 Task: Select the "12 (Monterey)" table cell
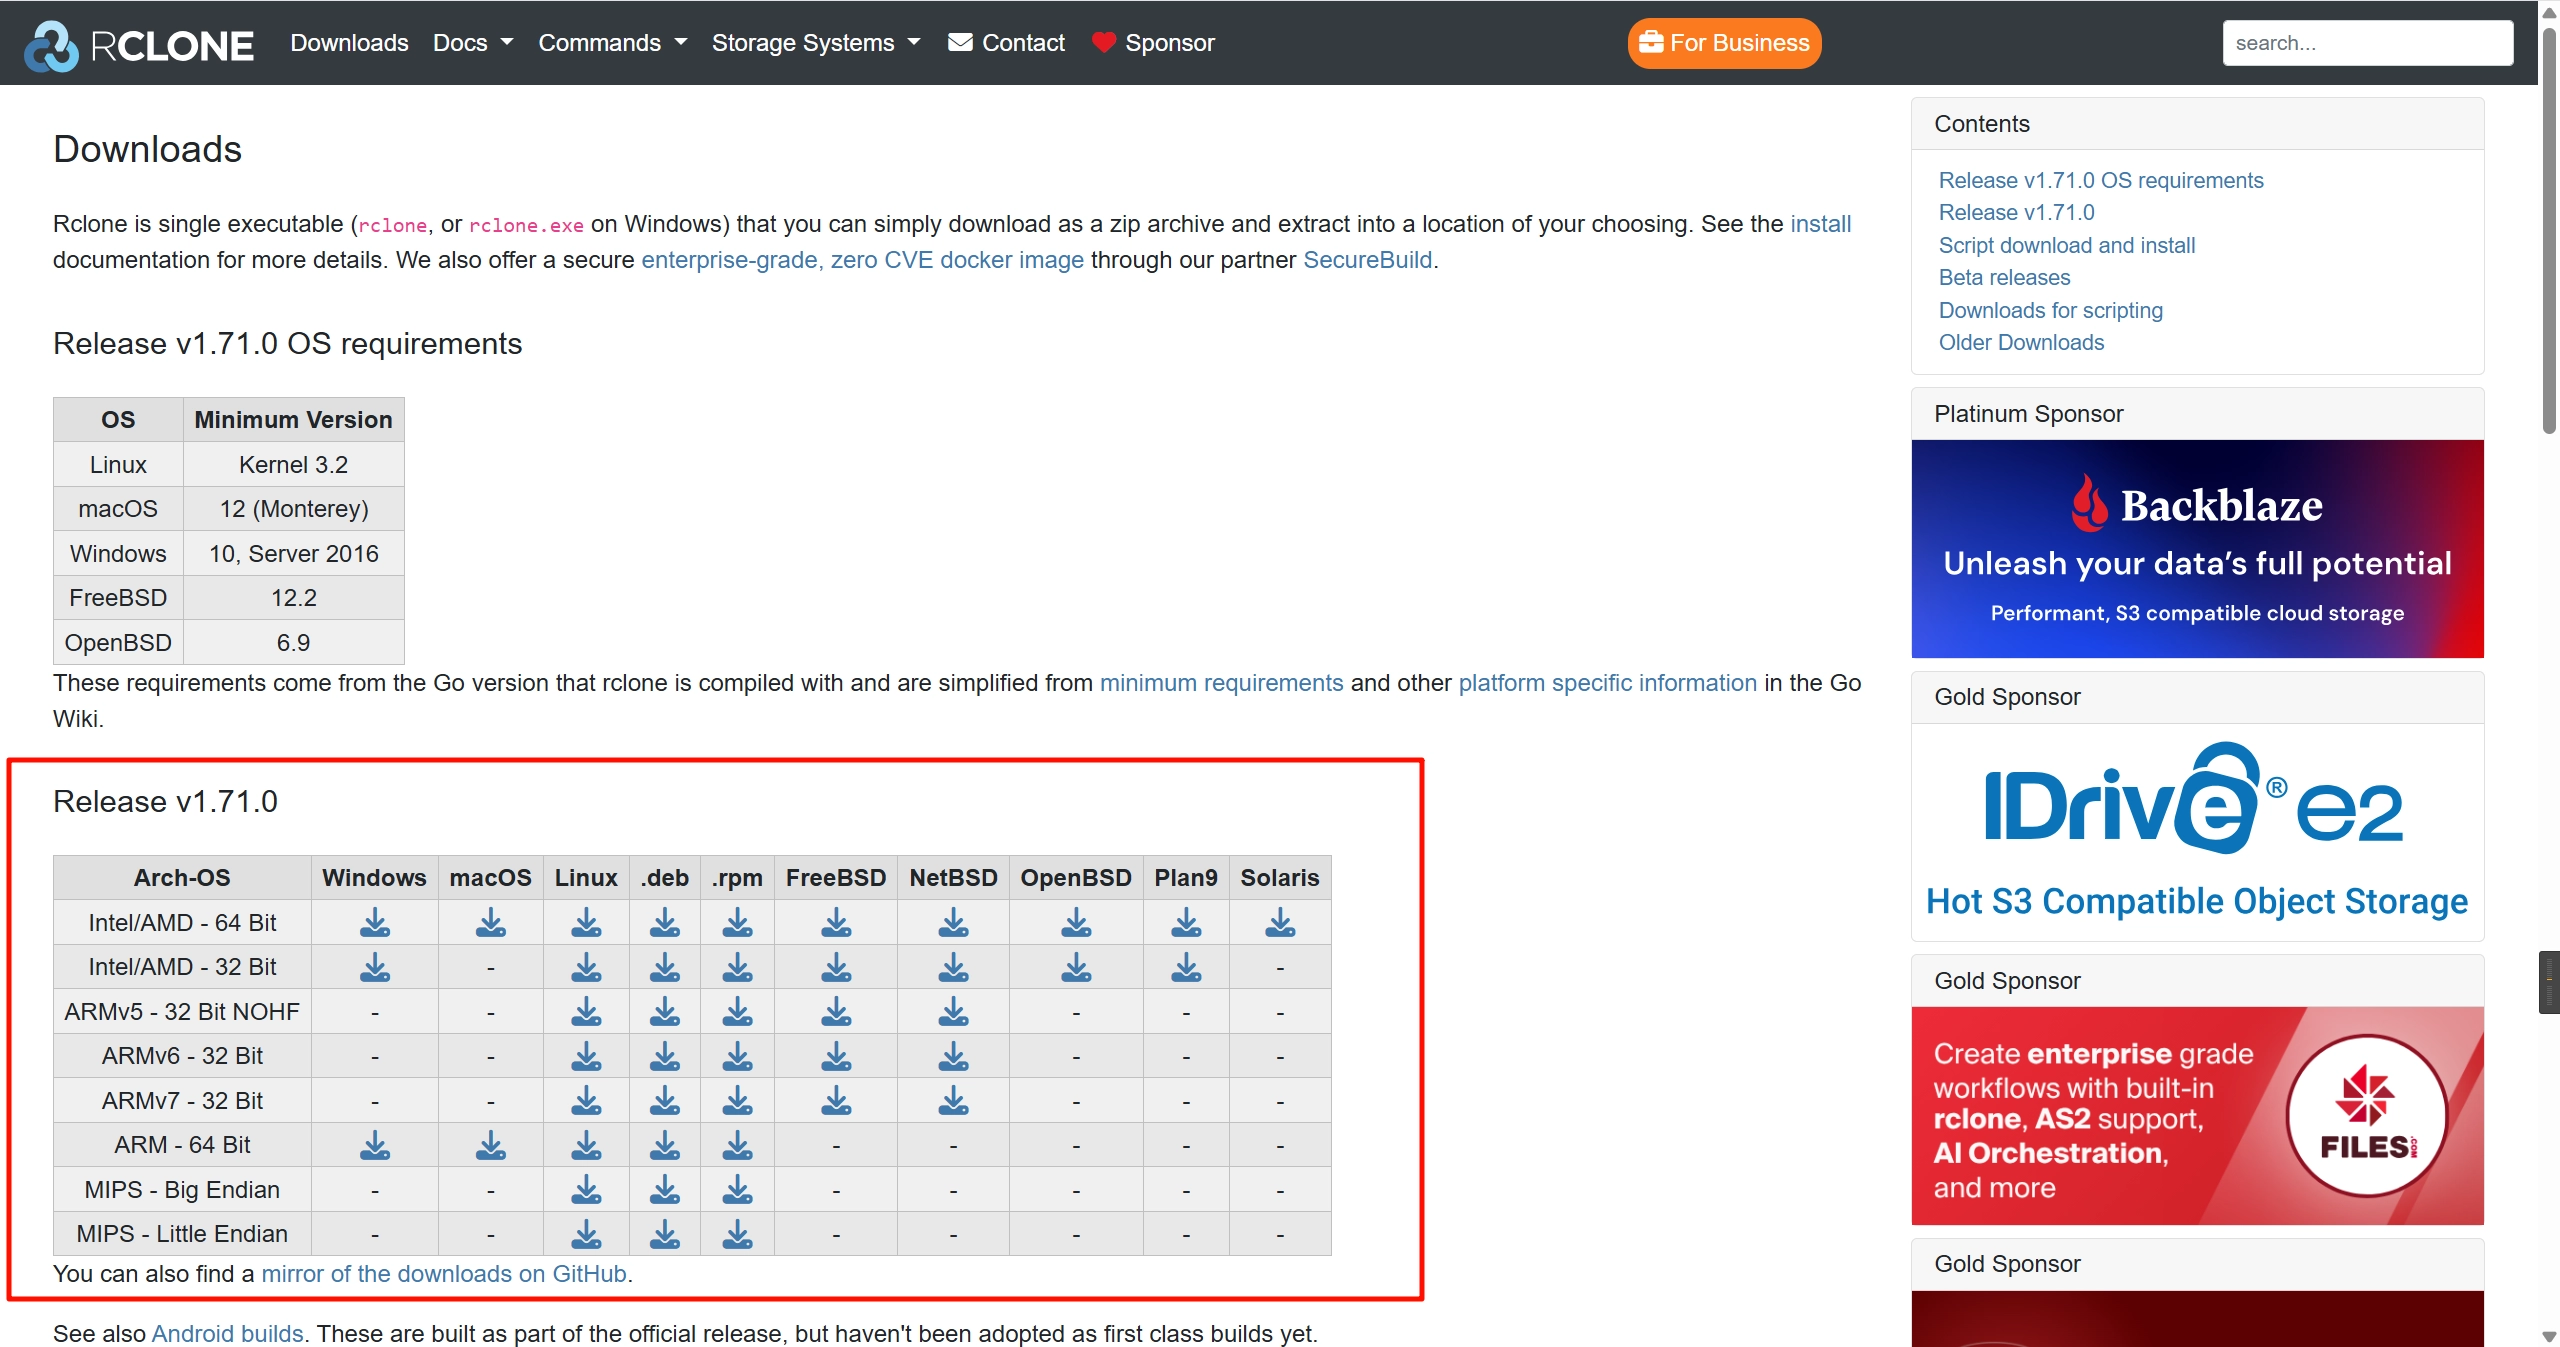click(293, 509)
